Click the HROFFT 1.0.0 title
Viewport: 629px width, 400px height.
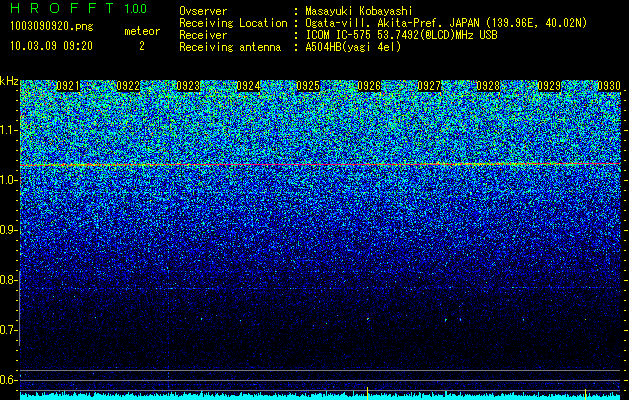(78, 8)
